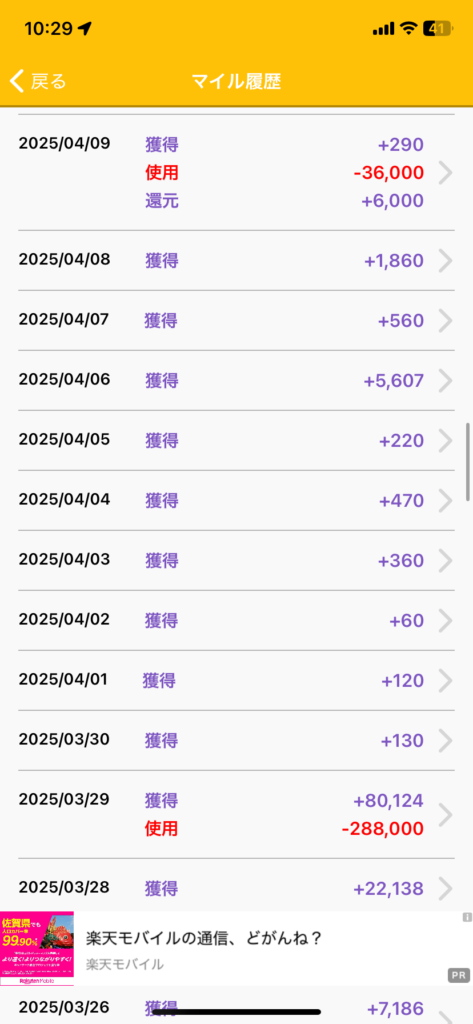Tap the 2025/04/07 chevron icon
Screen dimensions: 473x1024
[446, 321]
